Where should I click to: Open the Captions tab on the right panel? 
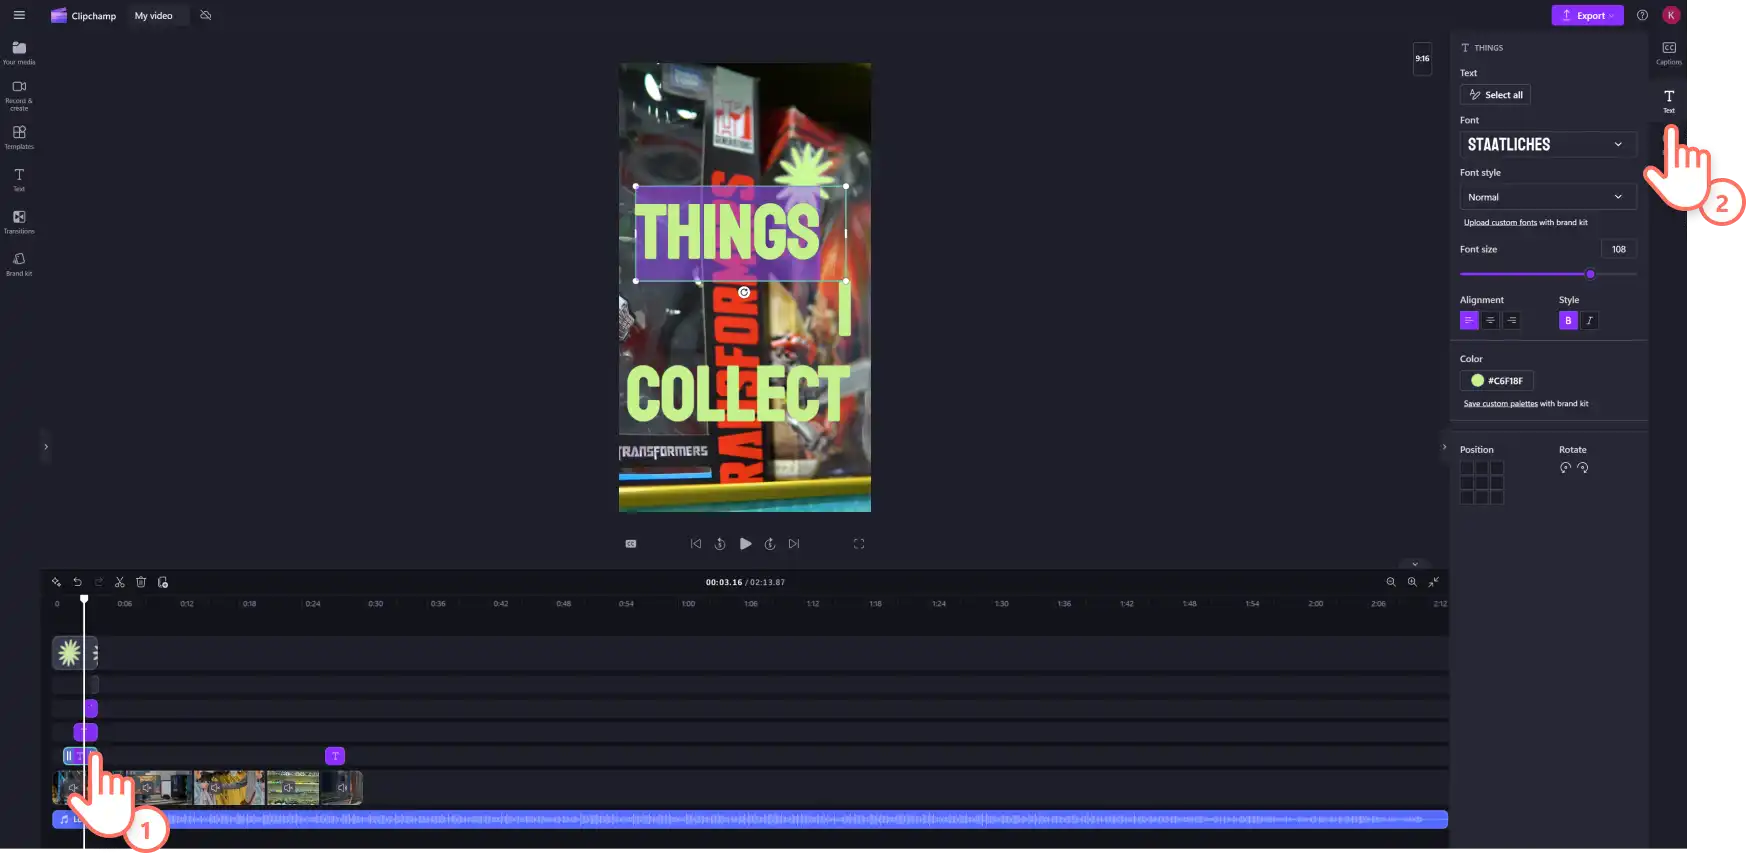[1669, 53]
